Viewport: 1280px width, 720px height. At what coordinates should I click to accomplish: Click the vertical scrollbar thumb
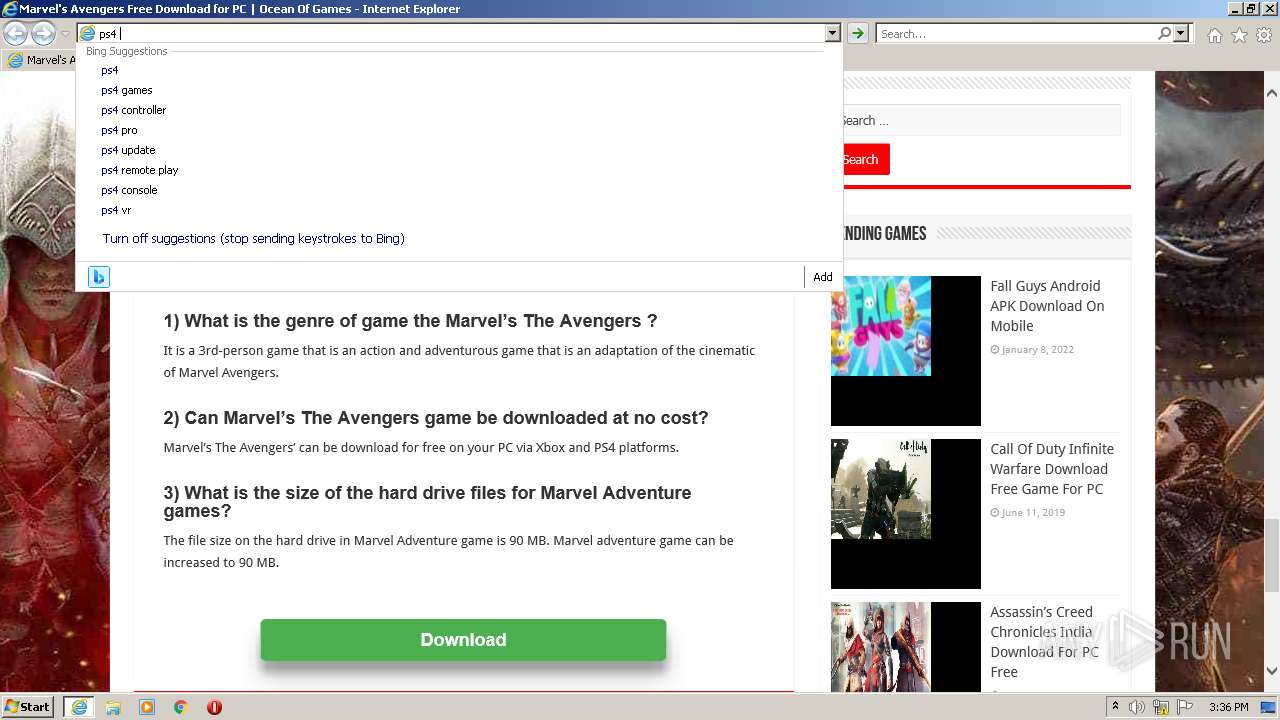point(1271,555)
